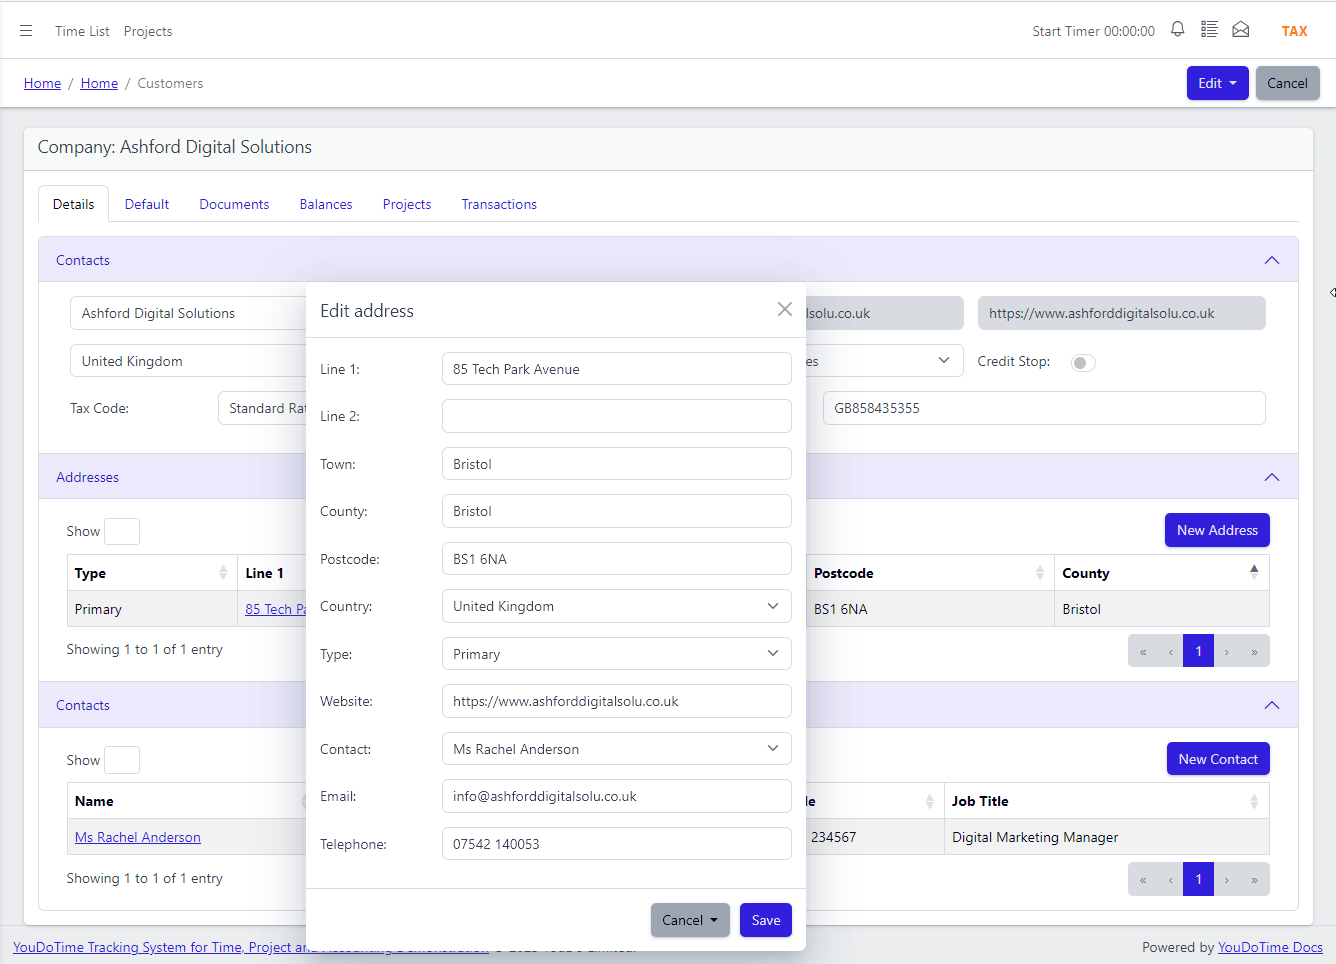
Task: Click the Ashford Digital Solutions name field
Action: click(188, 313)
